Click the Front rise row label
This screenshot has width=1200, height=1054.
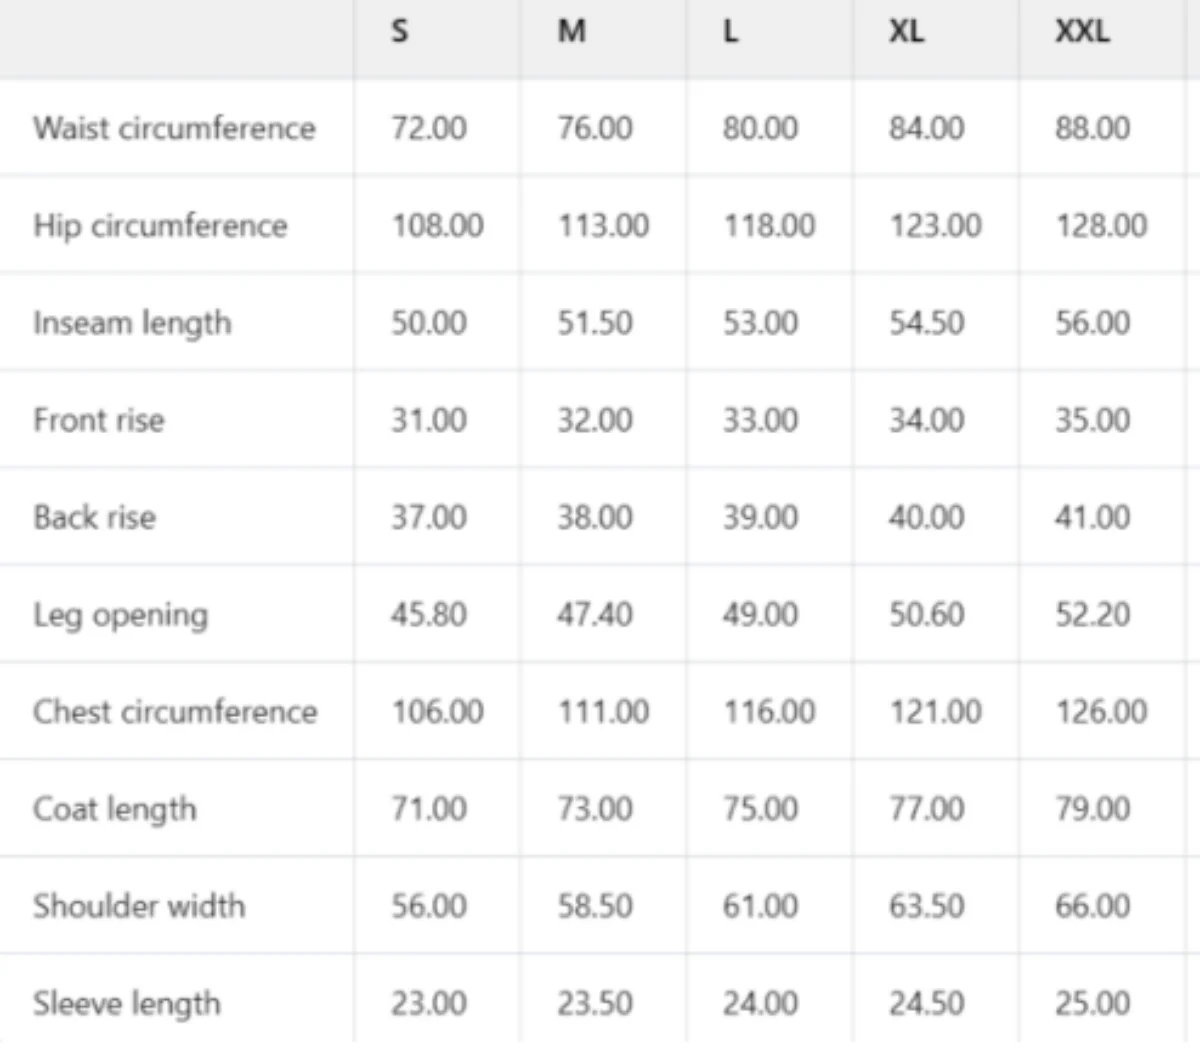click(98, 420)
